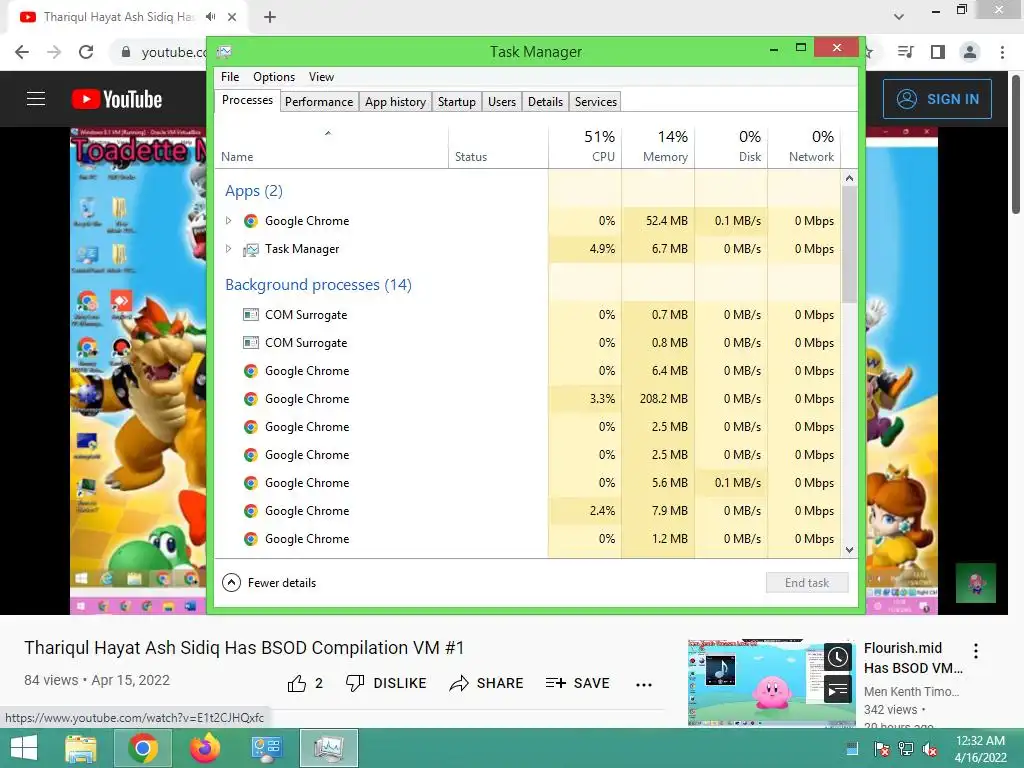The height and width of the screenshot is (768, 1024).
Task: Click the Status column header
Action: (498, 146)
